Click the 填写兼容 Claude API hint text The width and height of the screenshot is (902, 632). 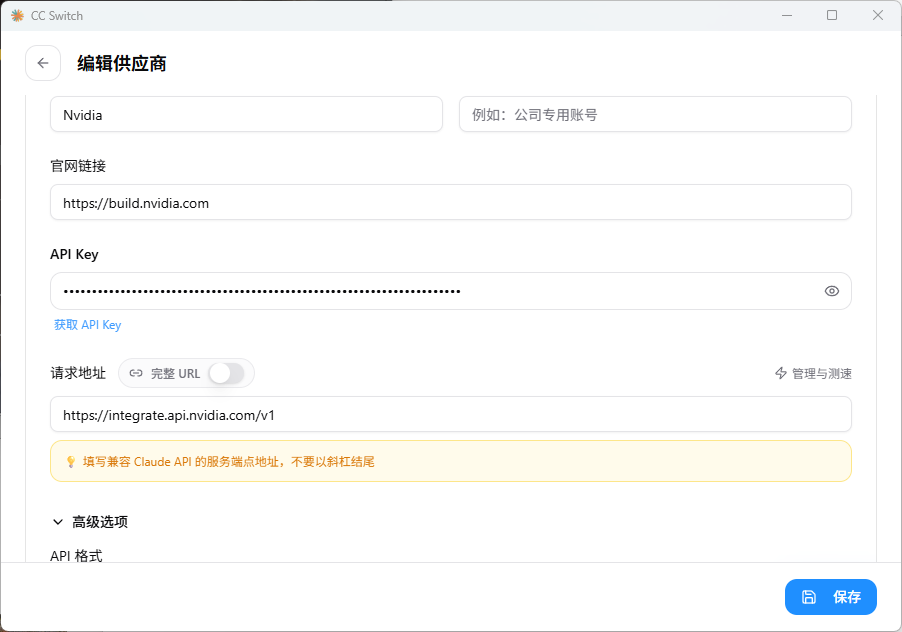pos(228,462)
